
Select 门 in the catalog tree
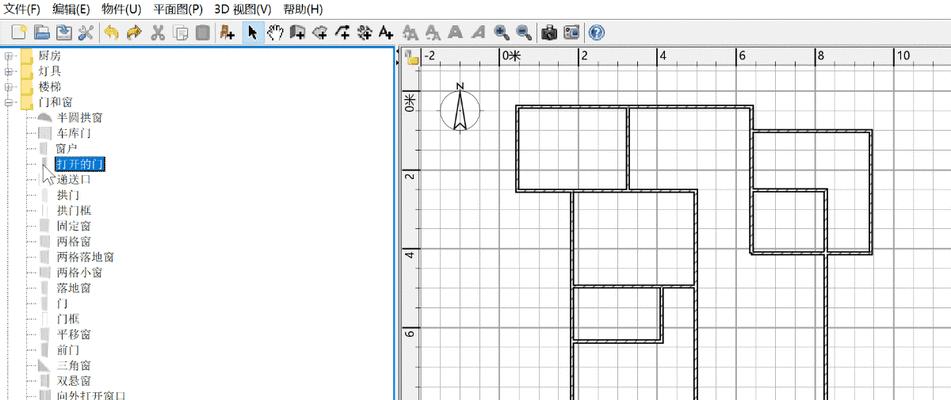(62, 304)
